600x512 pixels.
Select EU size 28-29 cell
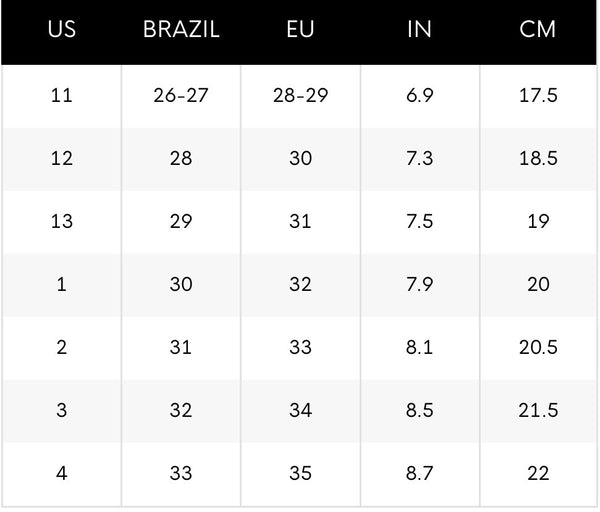coord(300,95)
